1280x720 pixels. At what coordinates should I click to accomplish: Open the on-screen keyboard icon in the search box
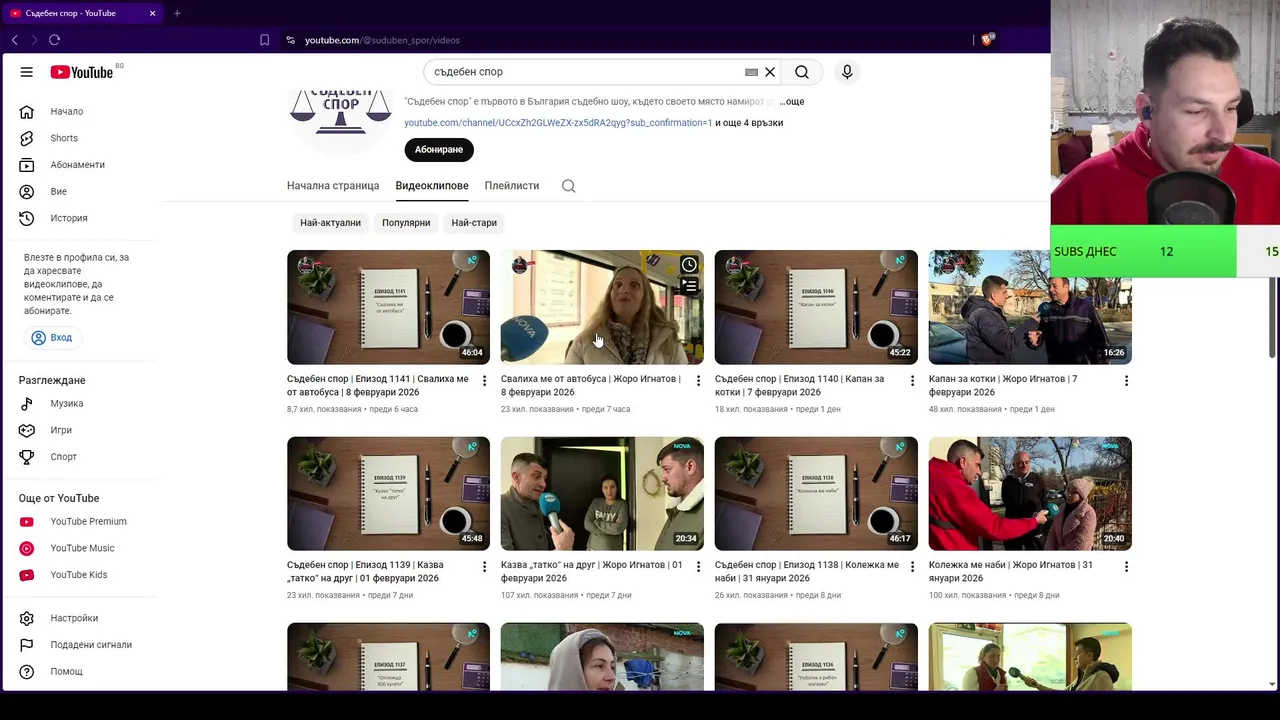pos(751,72)
